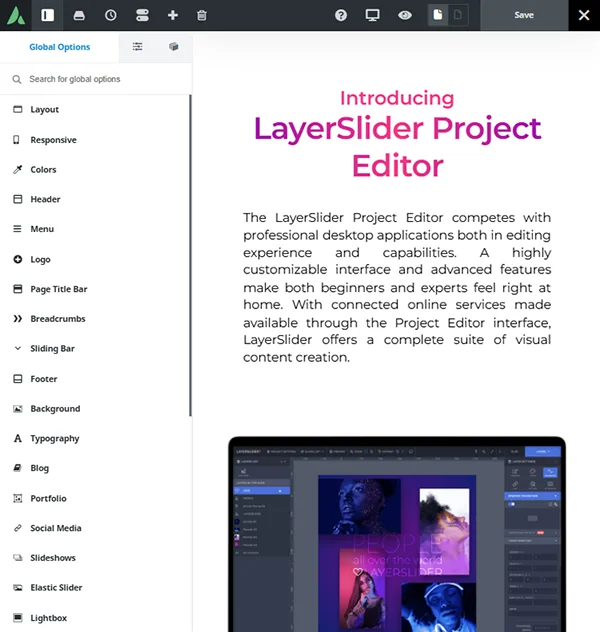Viewport: 600px width, 632px height.
Task: Expand the Layout options section
Action: 44,110
